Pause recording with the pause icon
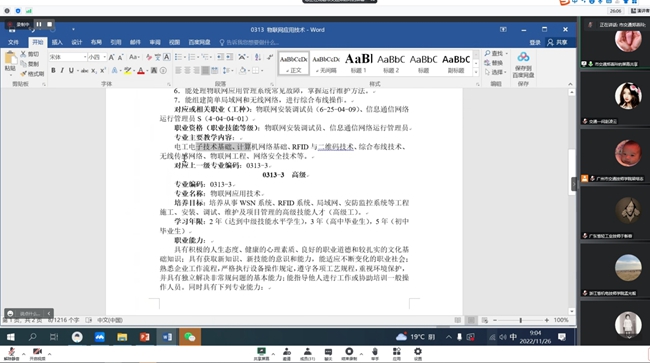The width and height of the screenshot is (650, 363). 39,24
